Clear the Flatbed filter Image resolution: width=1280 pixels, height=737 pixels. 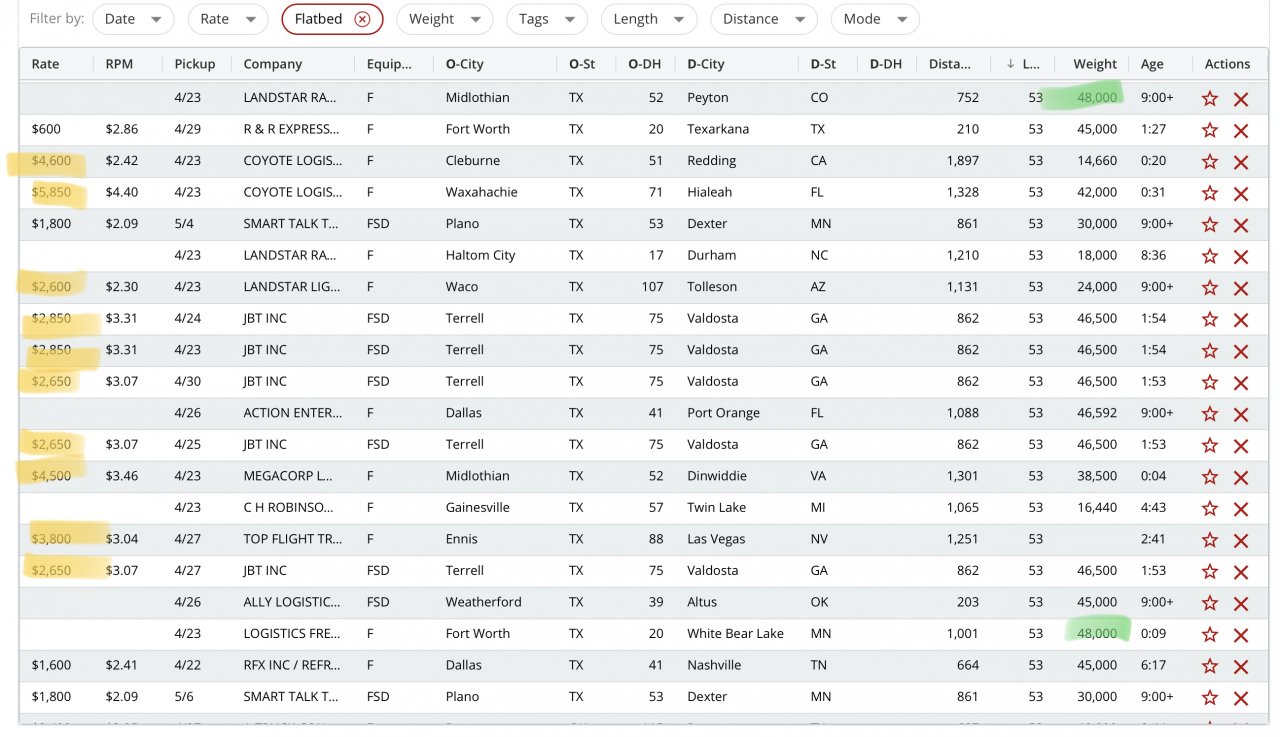[x=362, y=19]
